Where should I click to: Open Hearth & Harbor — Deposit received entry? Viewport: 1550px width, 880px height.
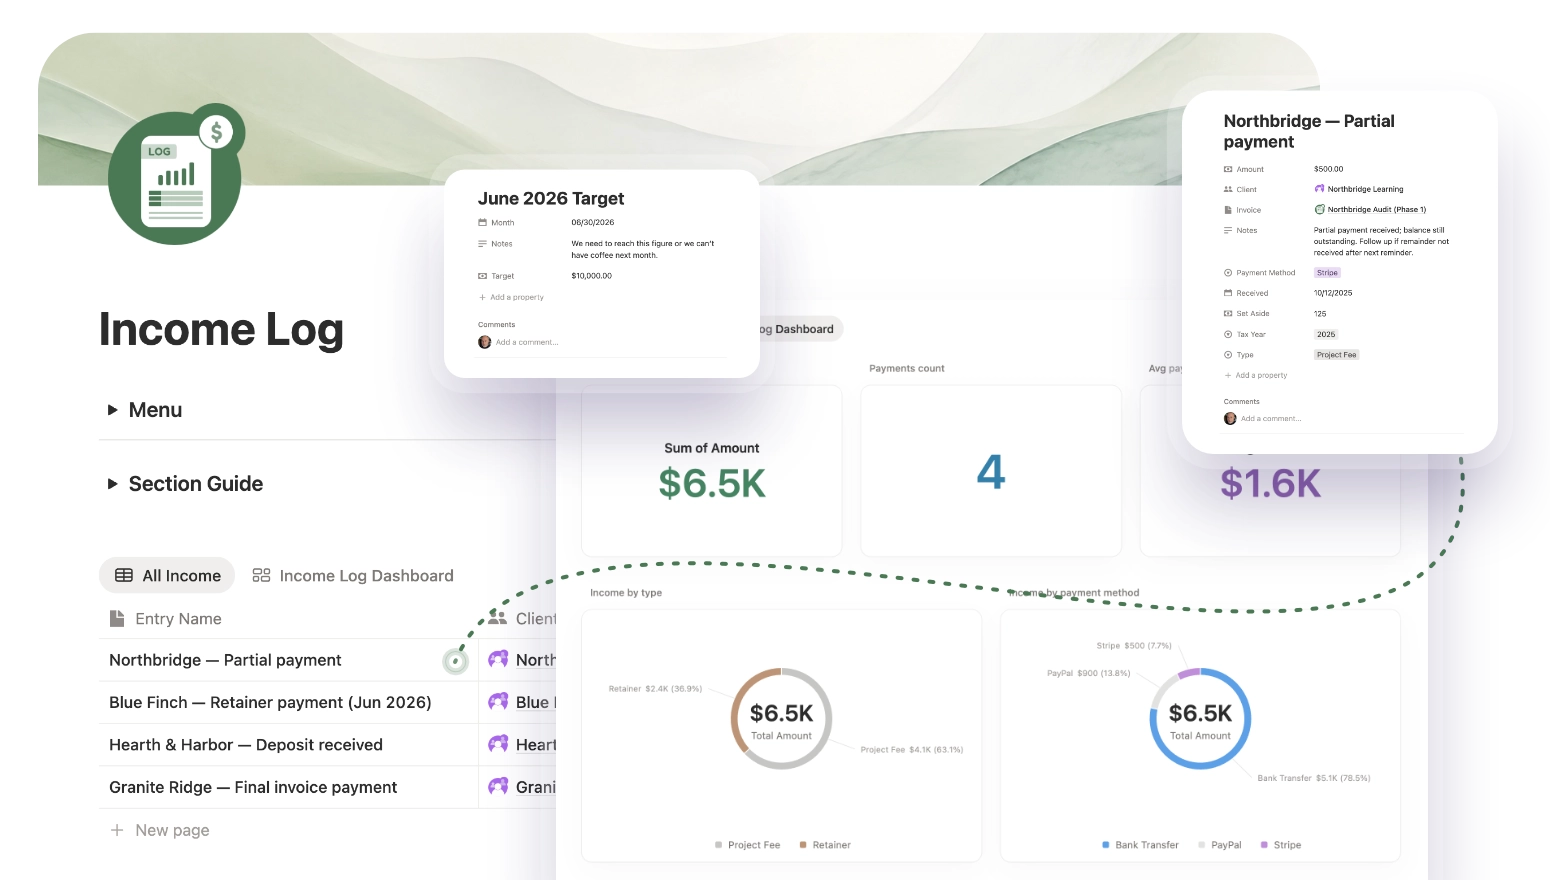pyautogui.click(x=246, y=745)
